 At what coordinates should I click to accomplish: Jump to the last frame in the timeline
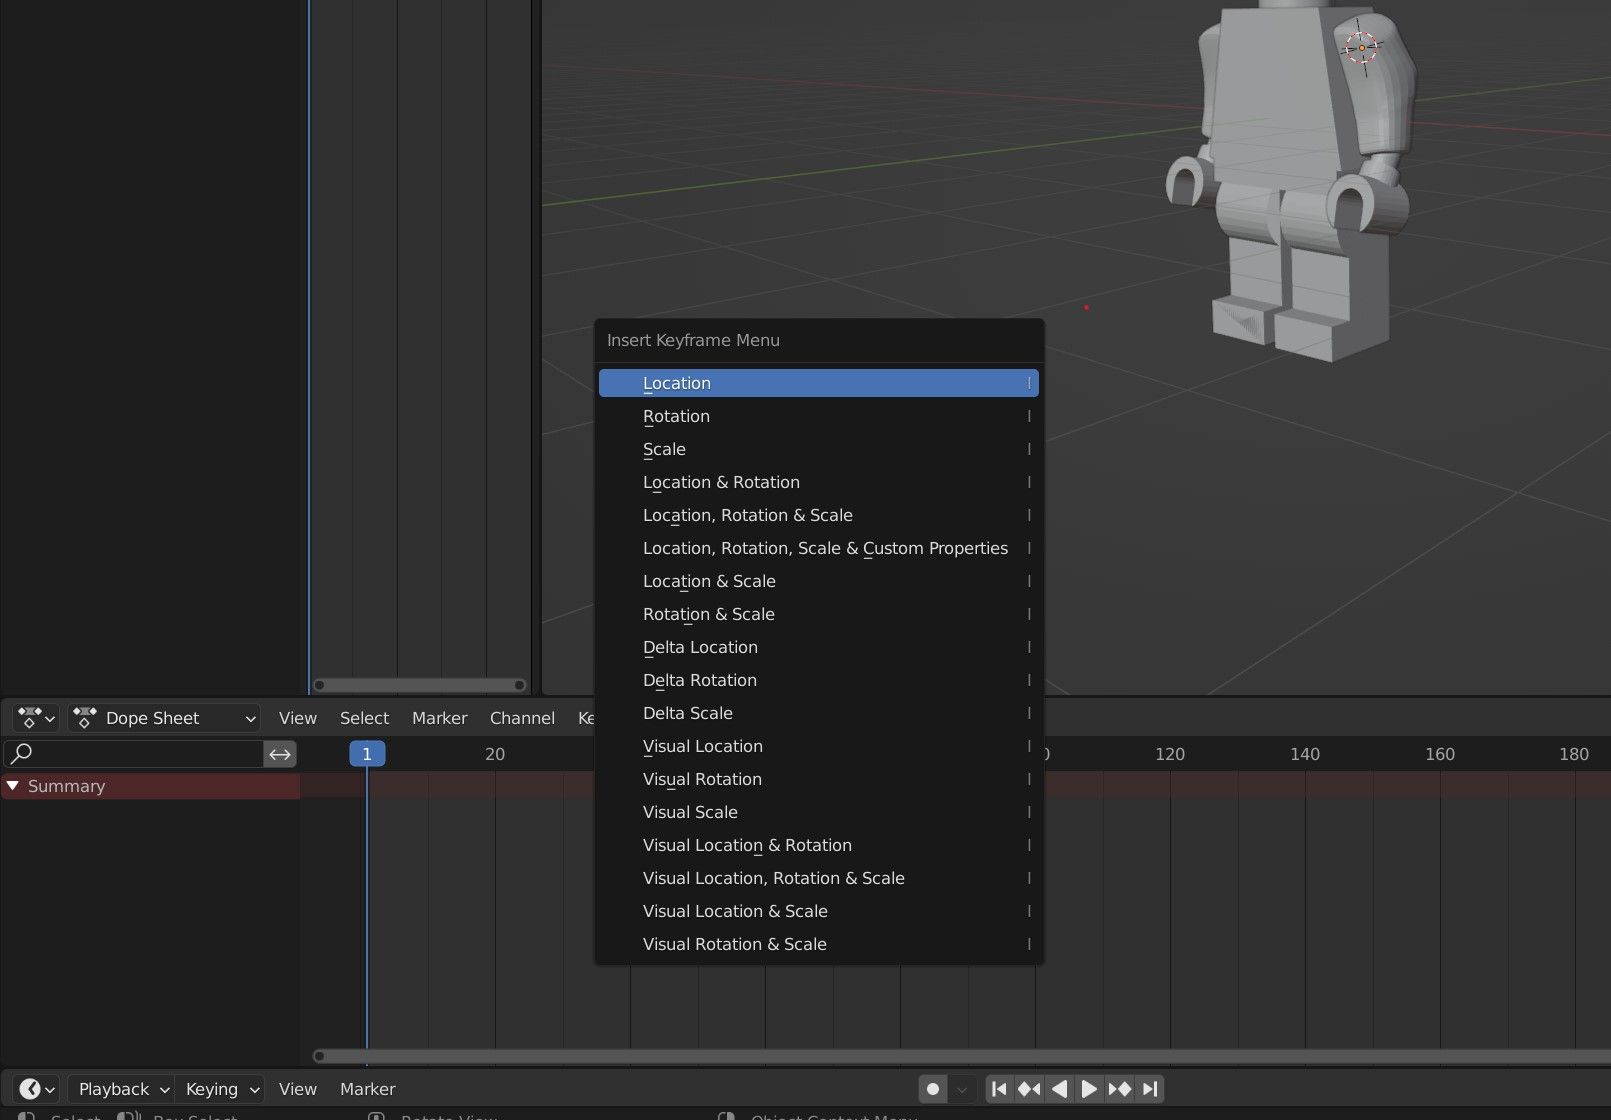tap(1150, 1089)
